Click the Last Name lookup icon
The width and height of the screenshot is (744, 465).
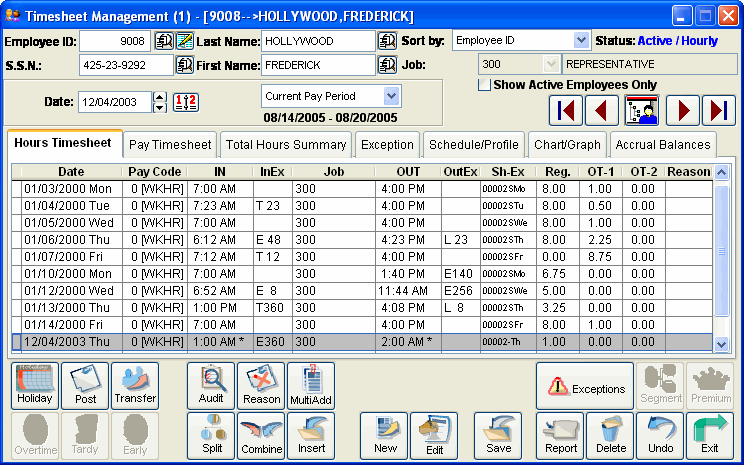pos(387,41)
